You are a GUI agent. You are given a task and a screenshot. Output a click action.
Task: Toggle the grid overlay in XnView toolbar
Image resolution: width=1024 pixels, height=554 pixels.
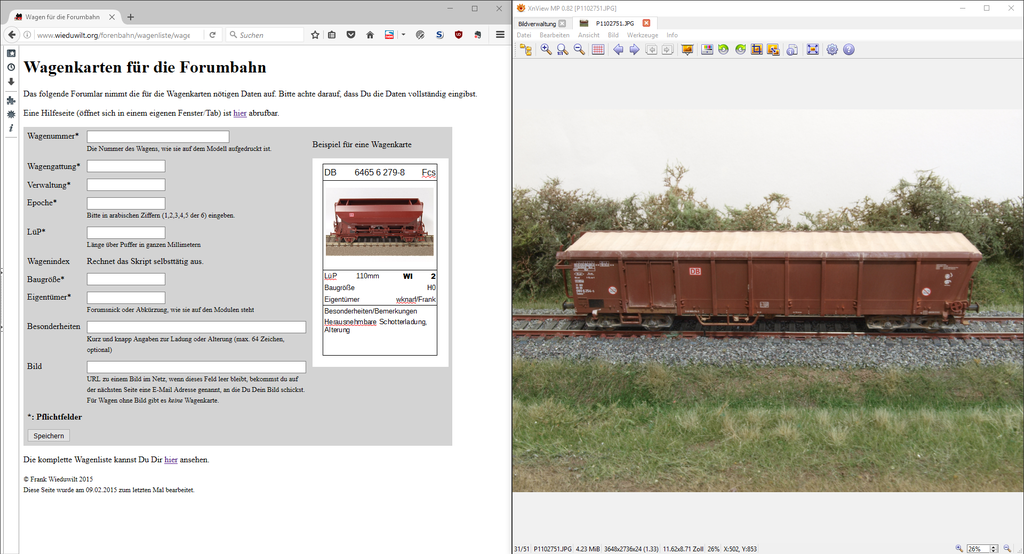pyautogui.click(x=598, y=50)
